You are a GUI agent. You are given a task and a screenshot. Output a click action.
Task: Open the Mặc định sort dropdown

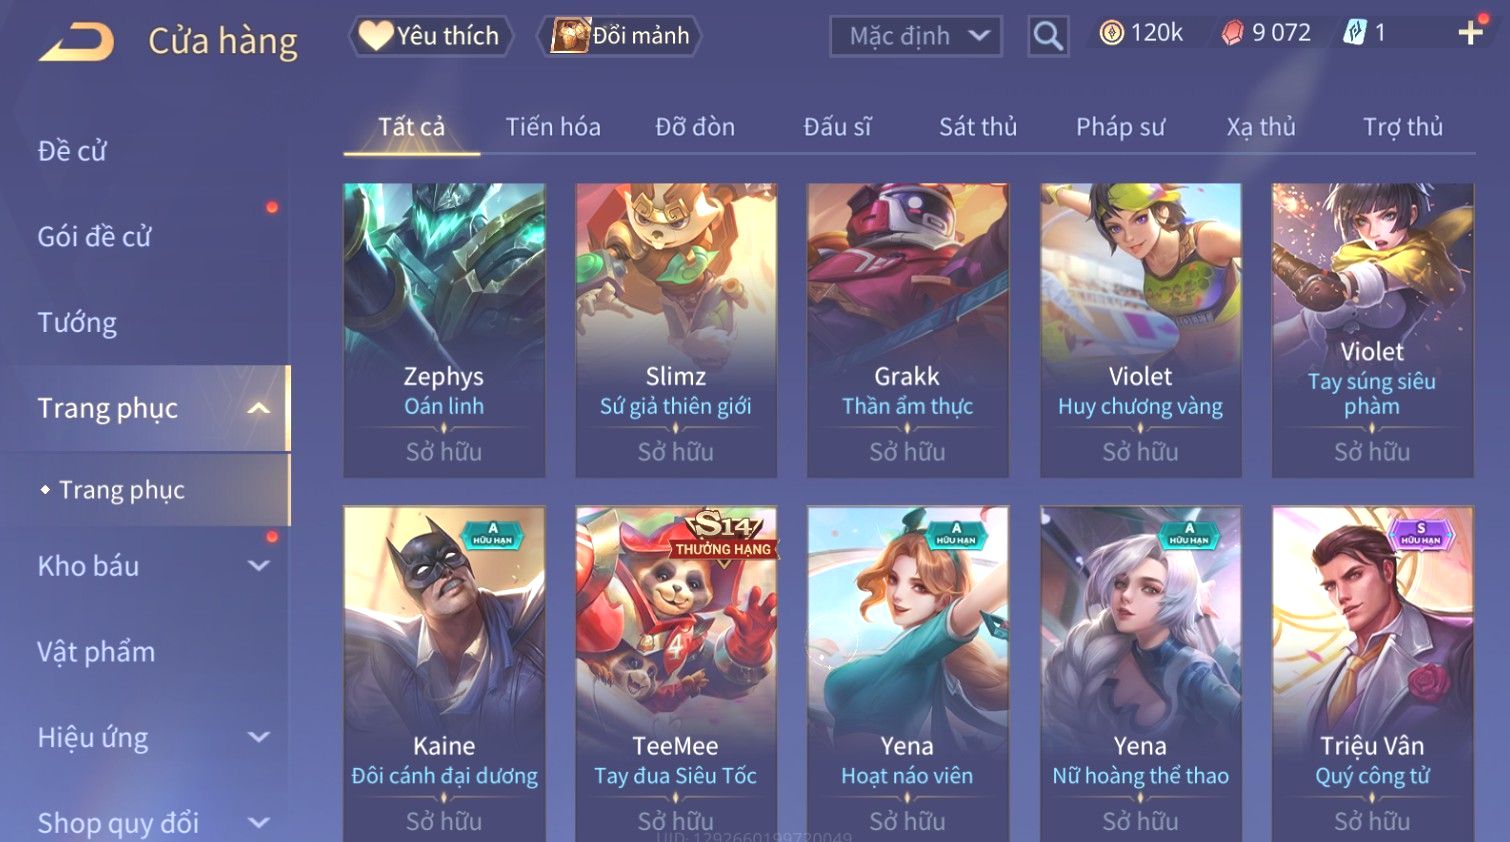pos(915,36)
